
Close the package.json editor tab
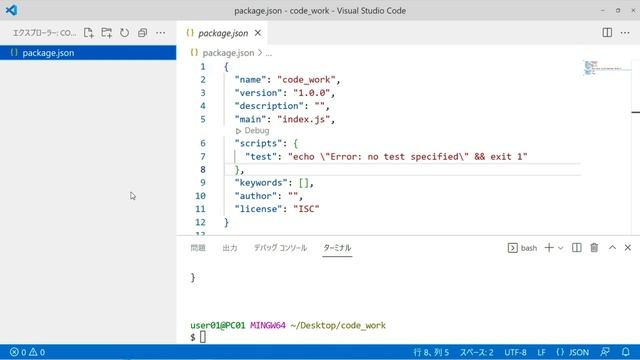(258, 33)
